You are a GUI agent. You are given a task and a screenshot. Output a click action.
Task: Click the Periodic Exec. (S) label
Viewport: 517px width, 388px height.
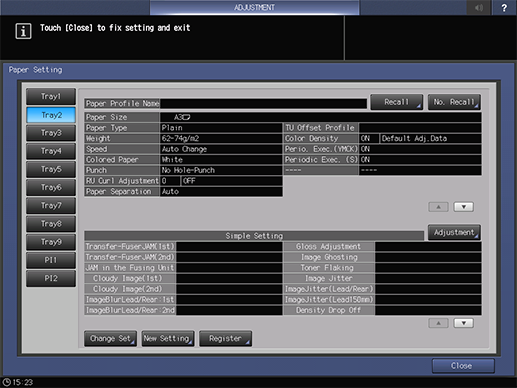(x=321, y=160)
